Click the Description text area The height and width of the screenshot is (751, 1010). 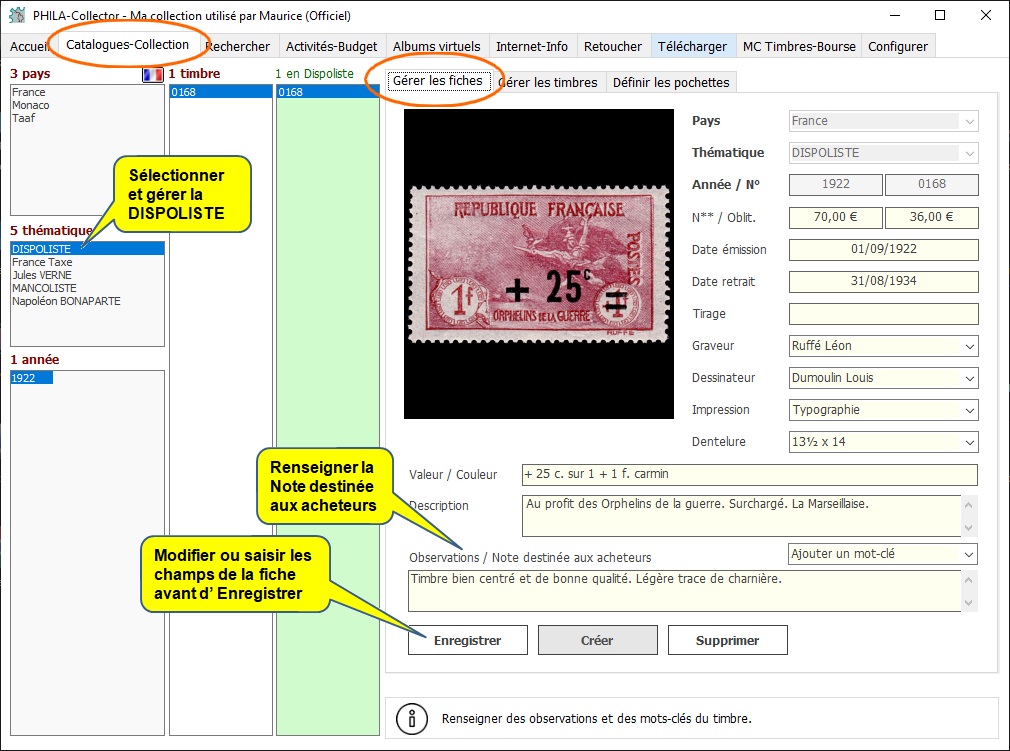click(x=741, y=515)
